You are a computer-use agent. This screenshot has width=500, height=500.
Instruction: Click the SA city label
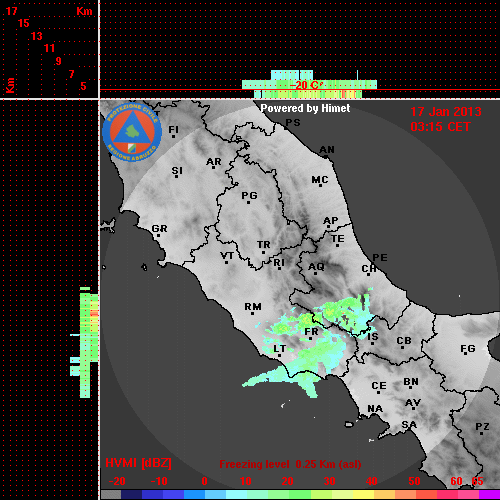click(x=409, y=425)
